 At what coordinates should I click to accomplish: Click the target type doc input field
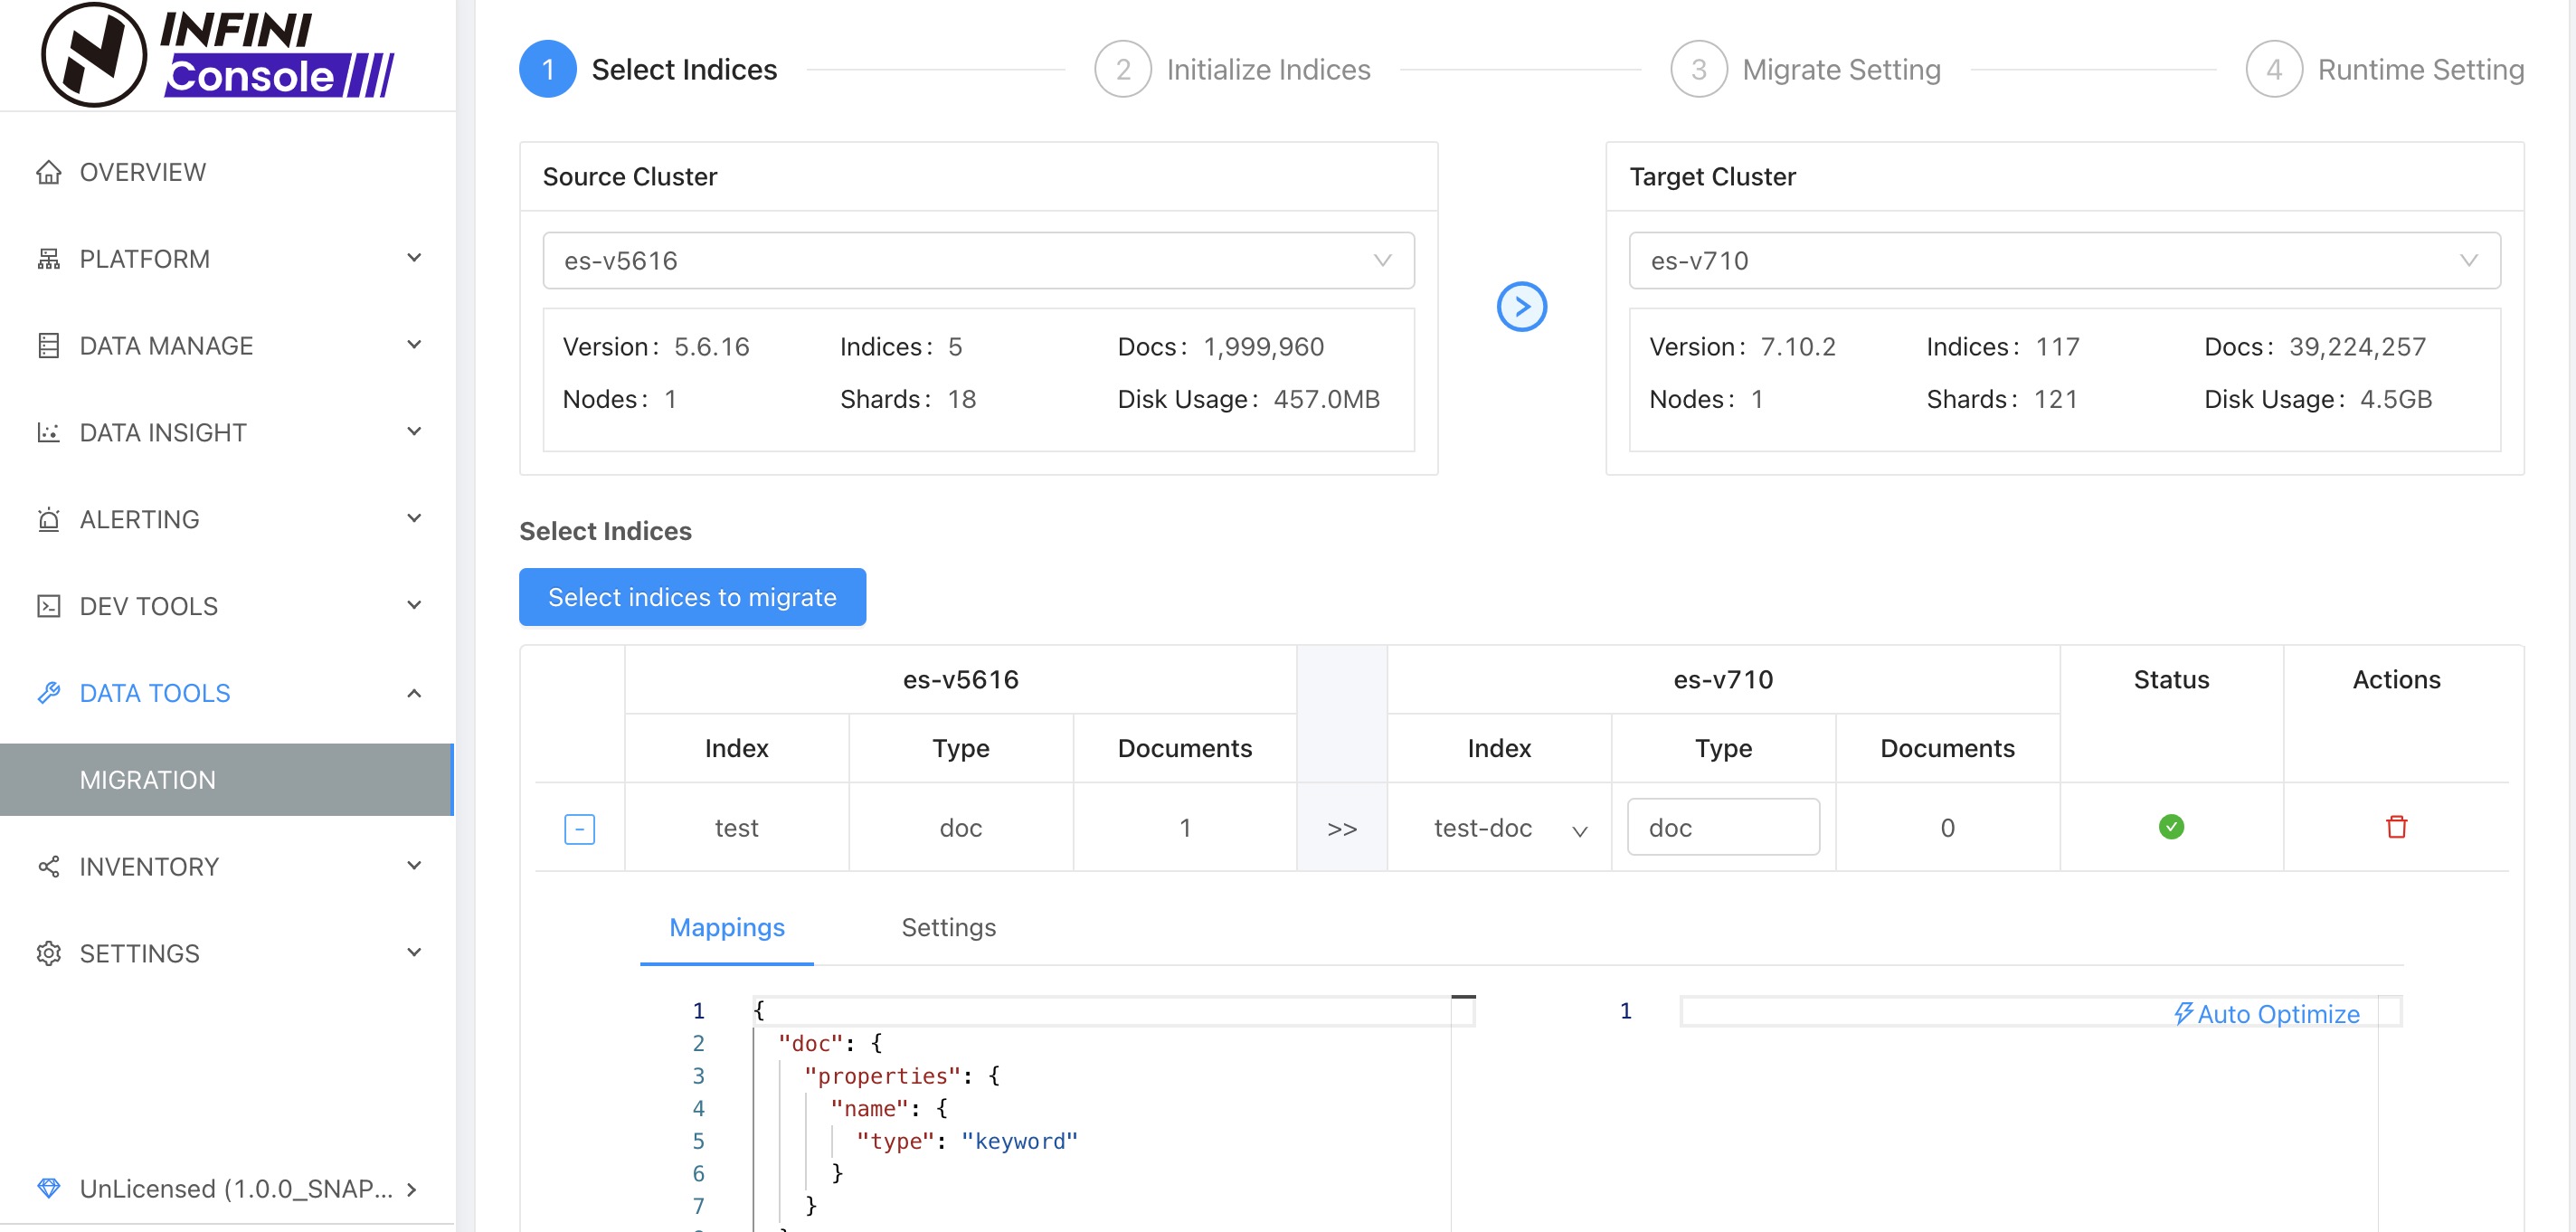pos(1722,827)
